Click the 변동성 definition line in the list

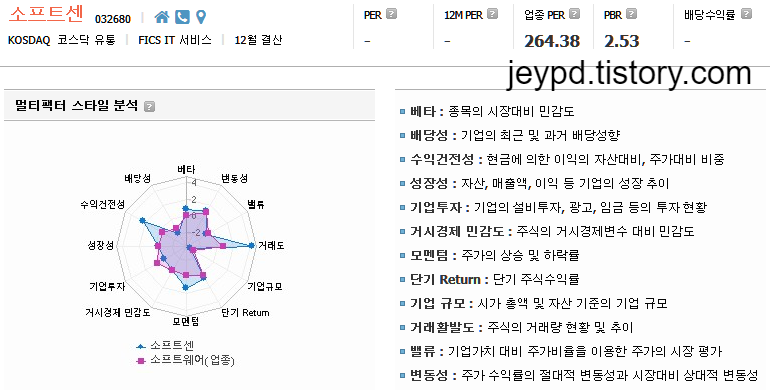[579, 375]
